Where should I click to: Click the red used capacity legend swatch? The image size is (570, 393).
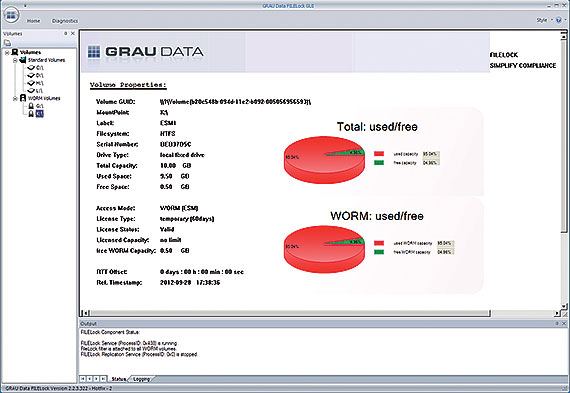(379, 154)
